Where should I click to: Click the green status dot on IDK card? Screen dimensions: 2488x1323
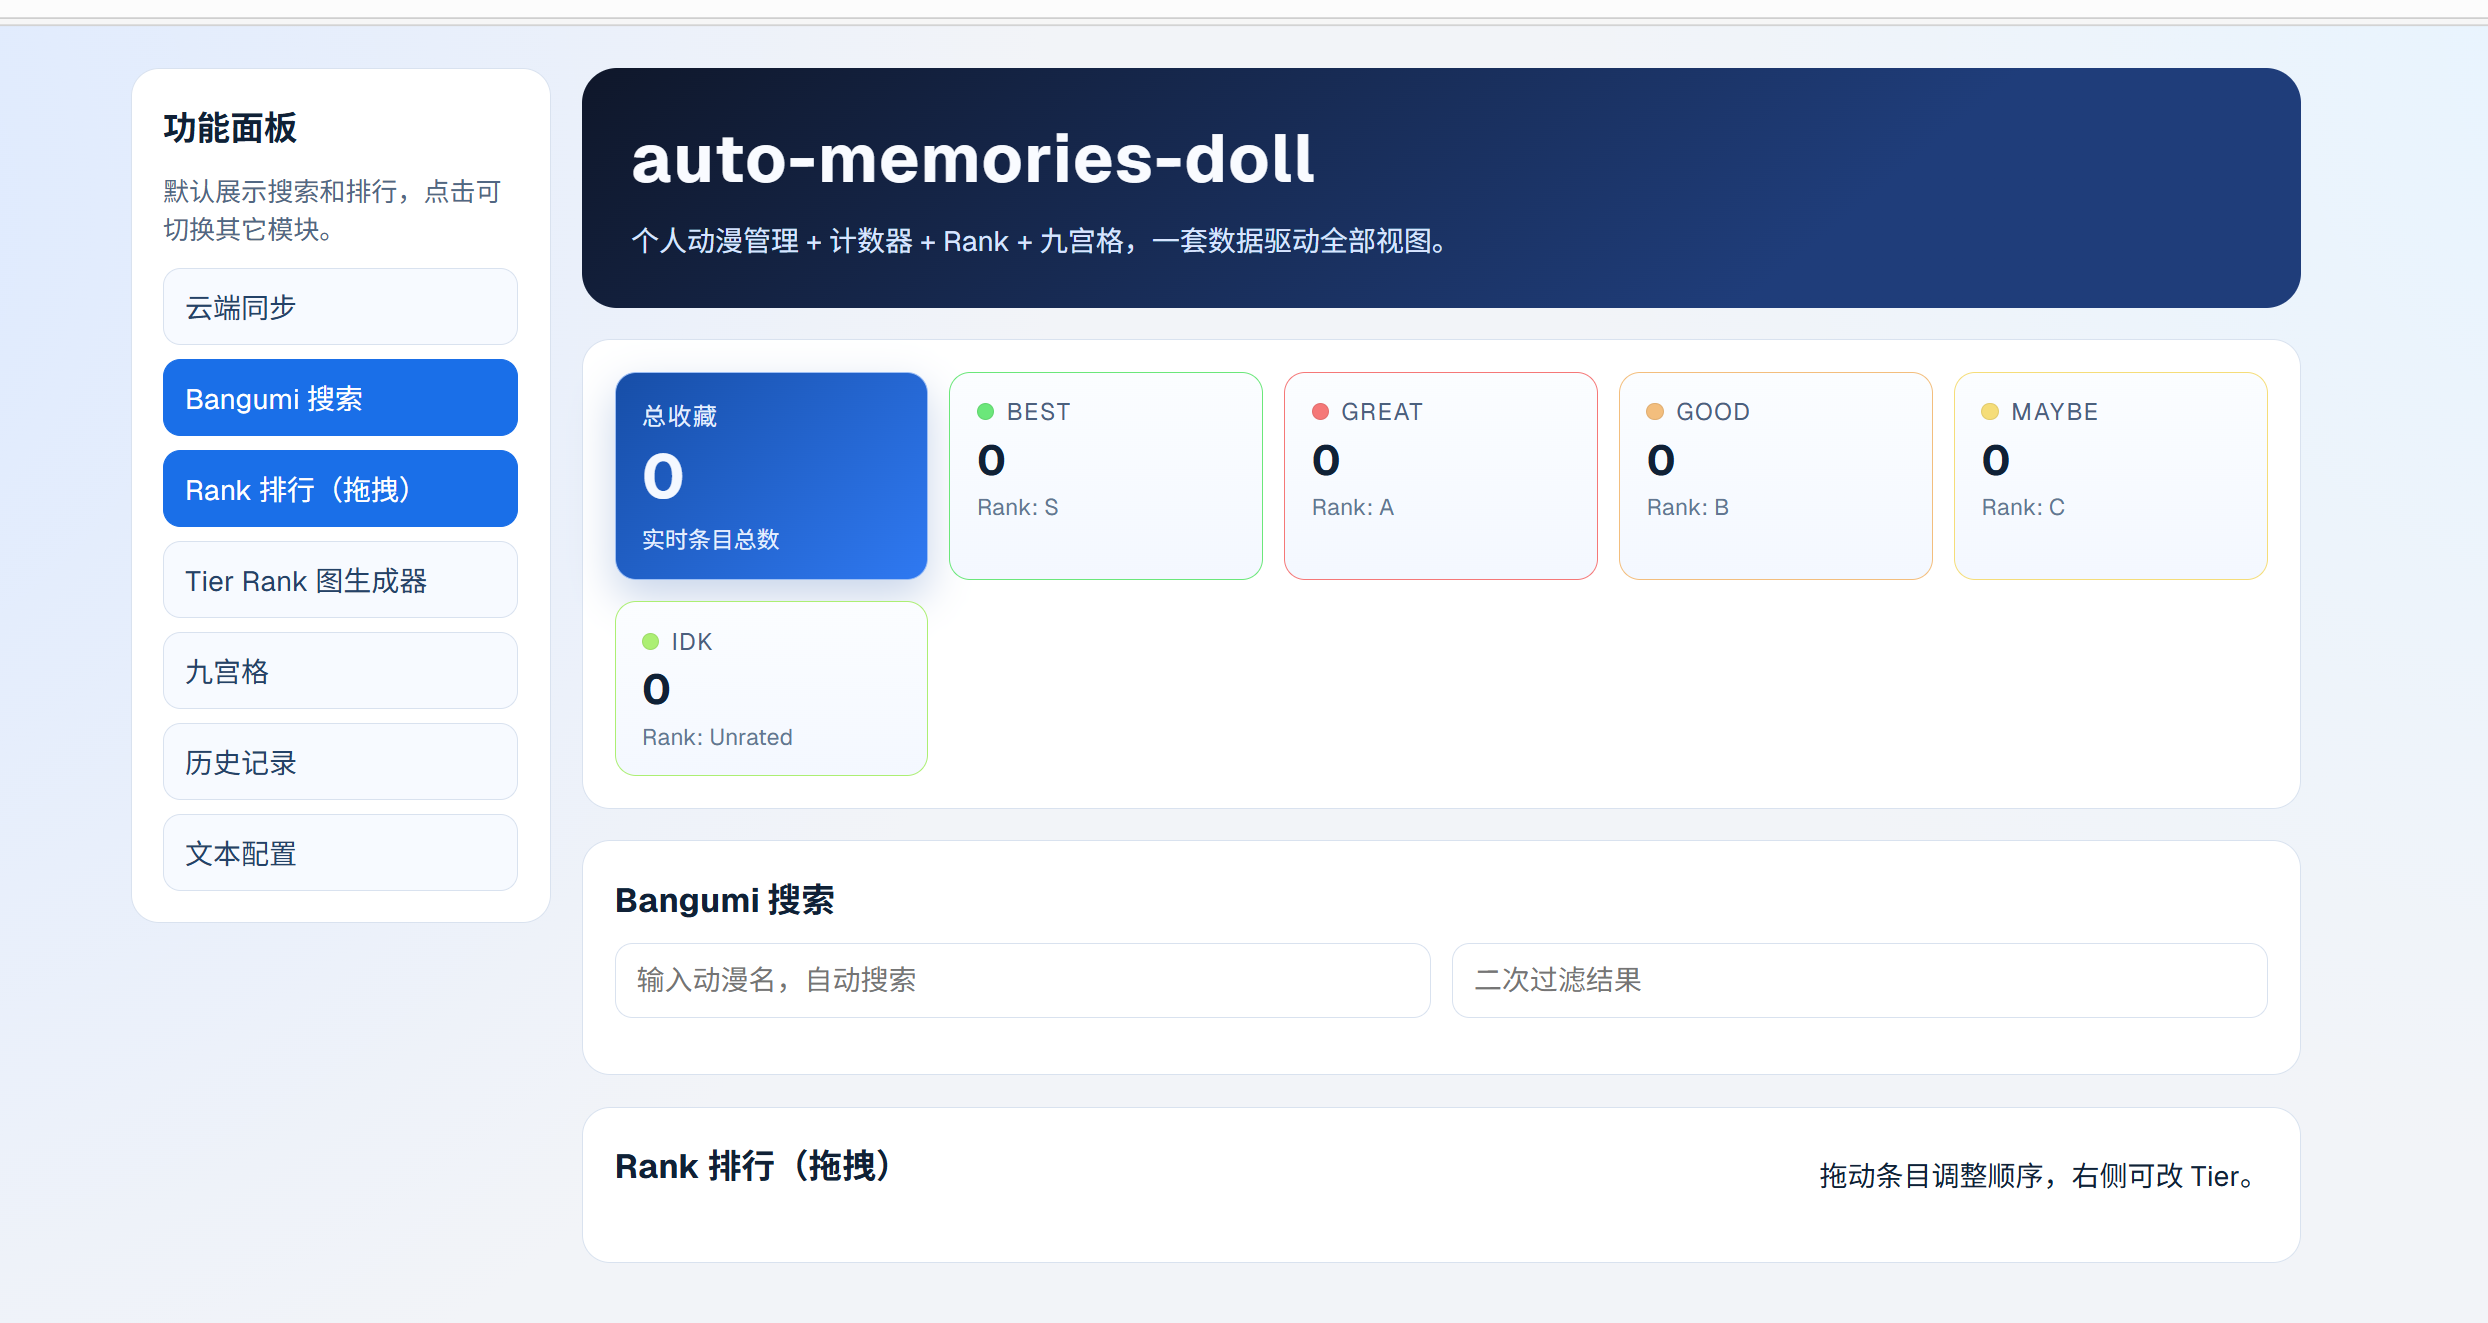651,641
